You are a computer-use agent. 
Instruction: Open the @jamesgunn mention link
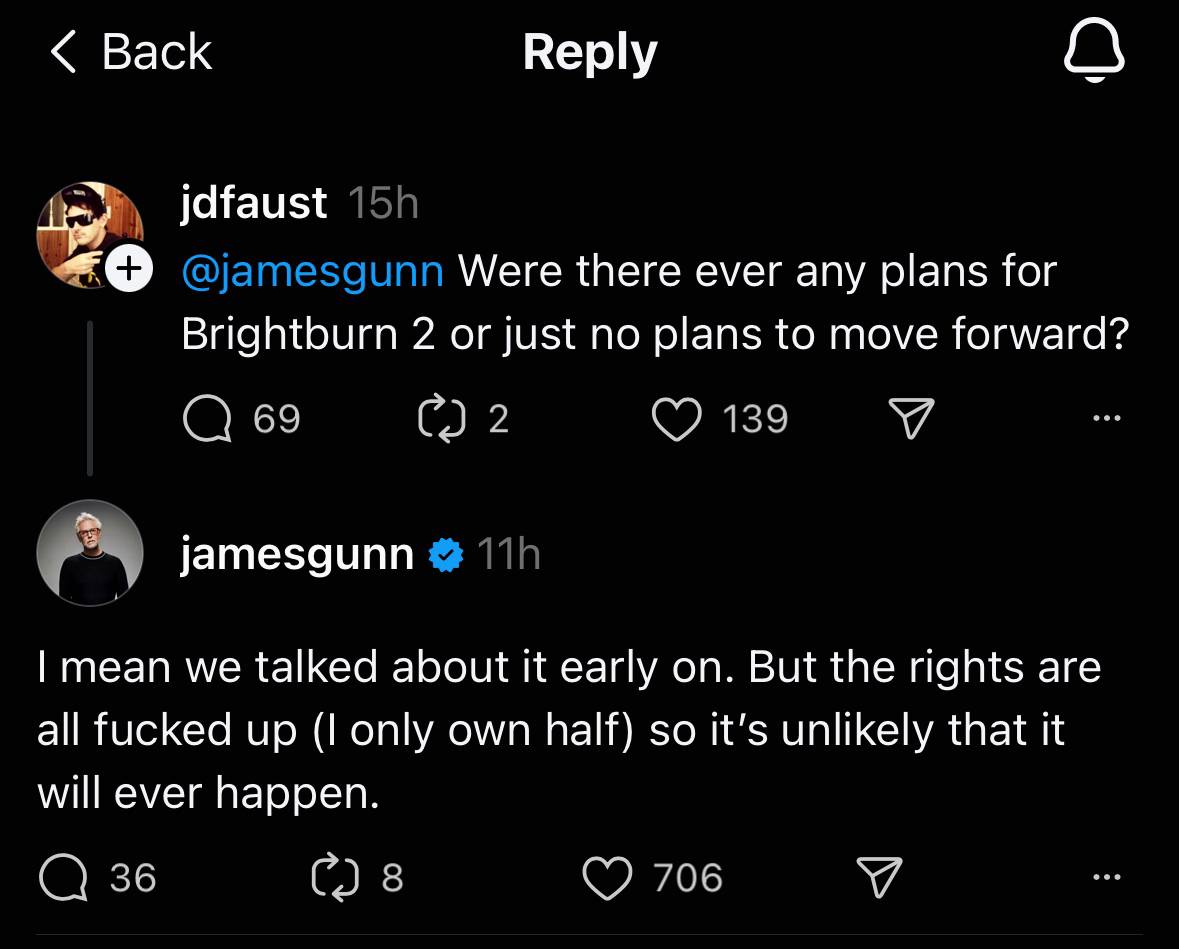tap(312, 271)
